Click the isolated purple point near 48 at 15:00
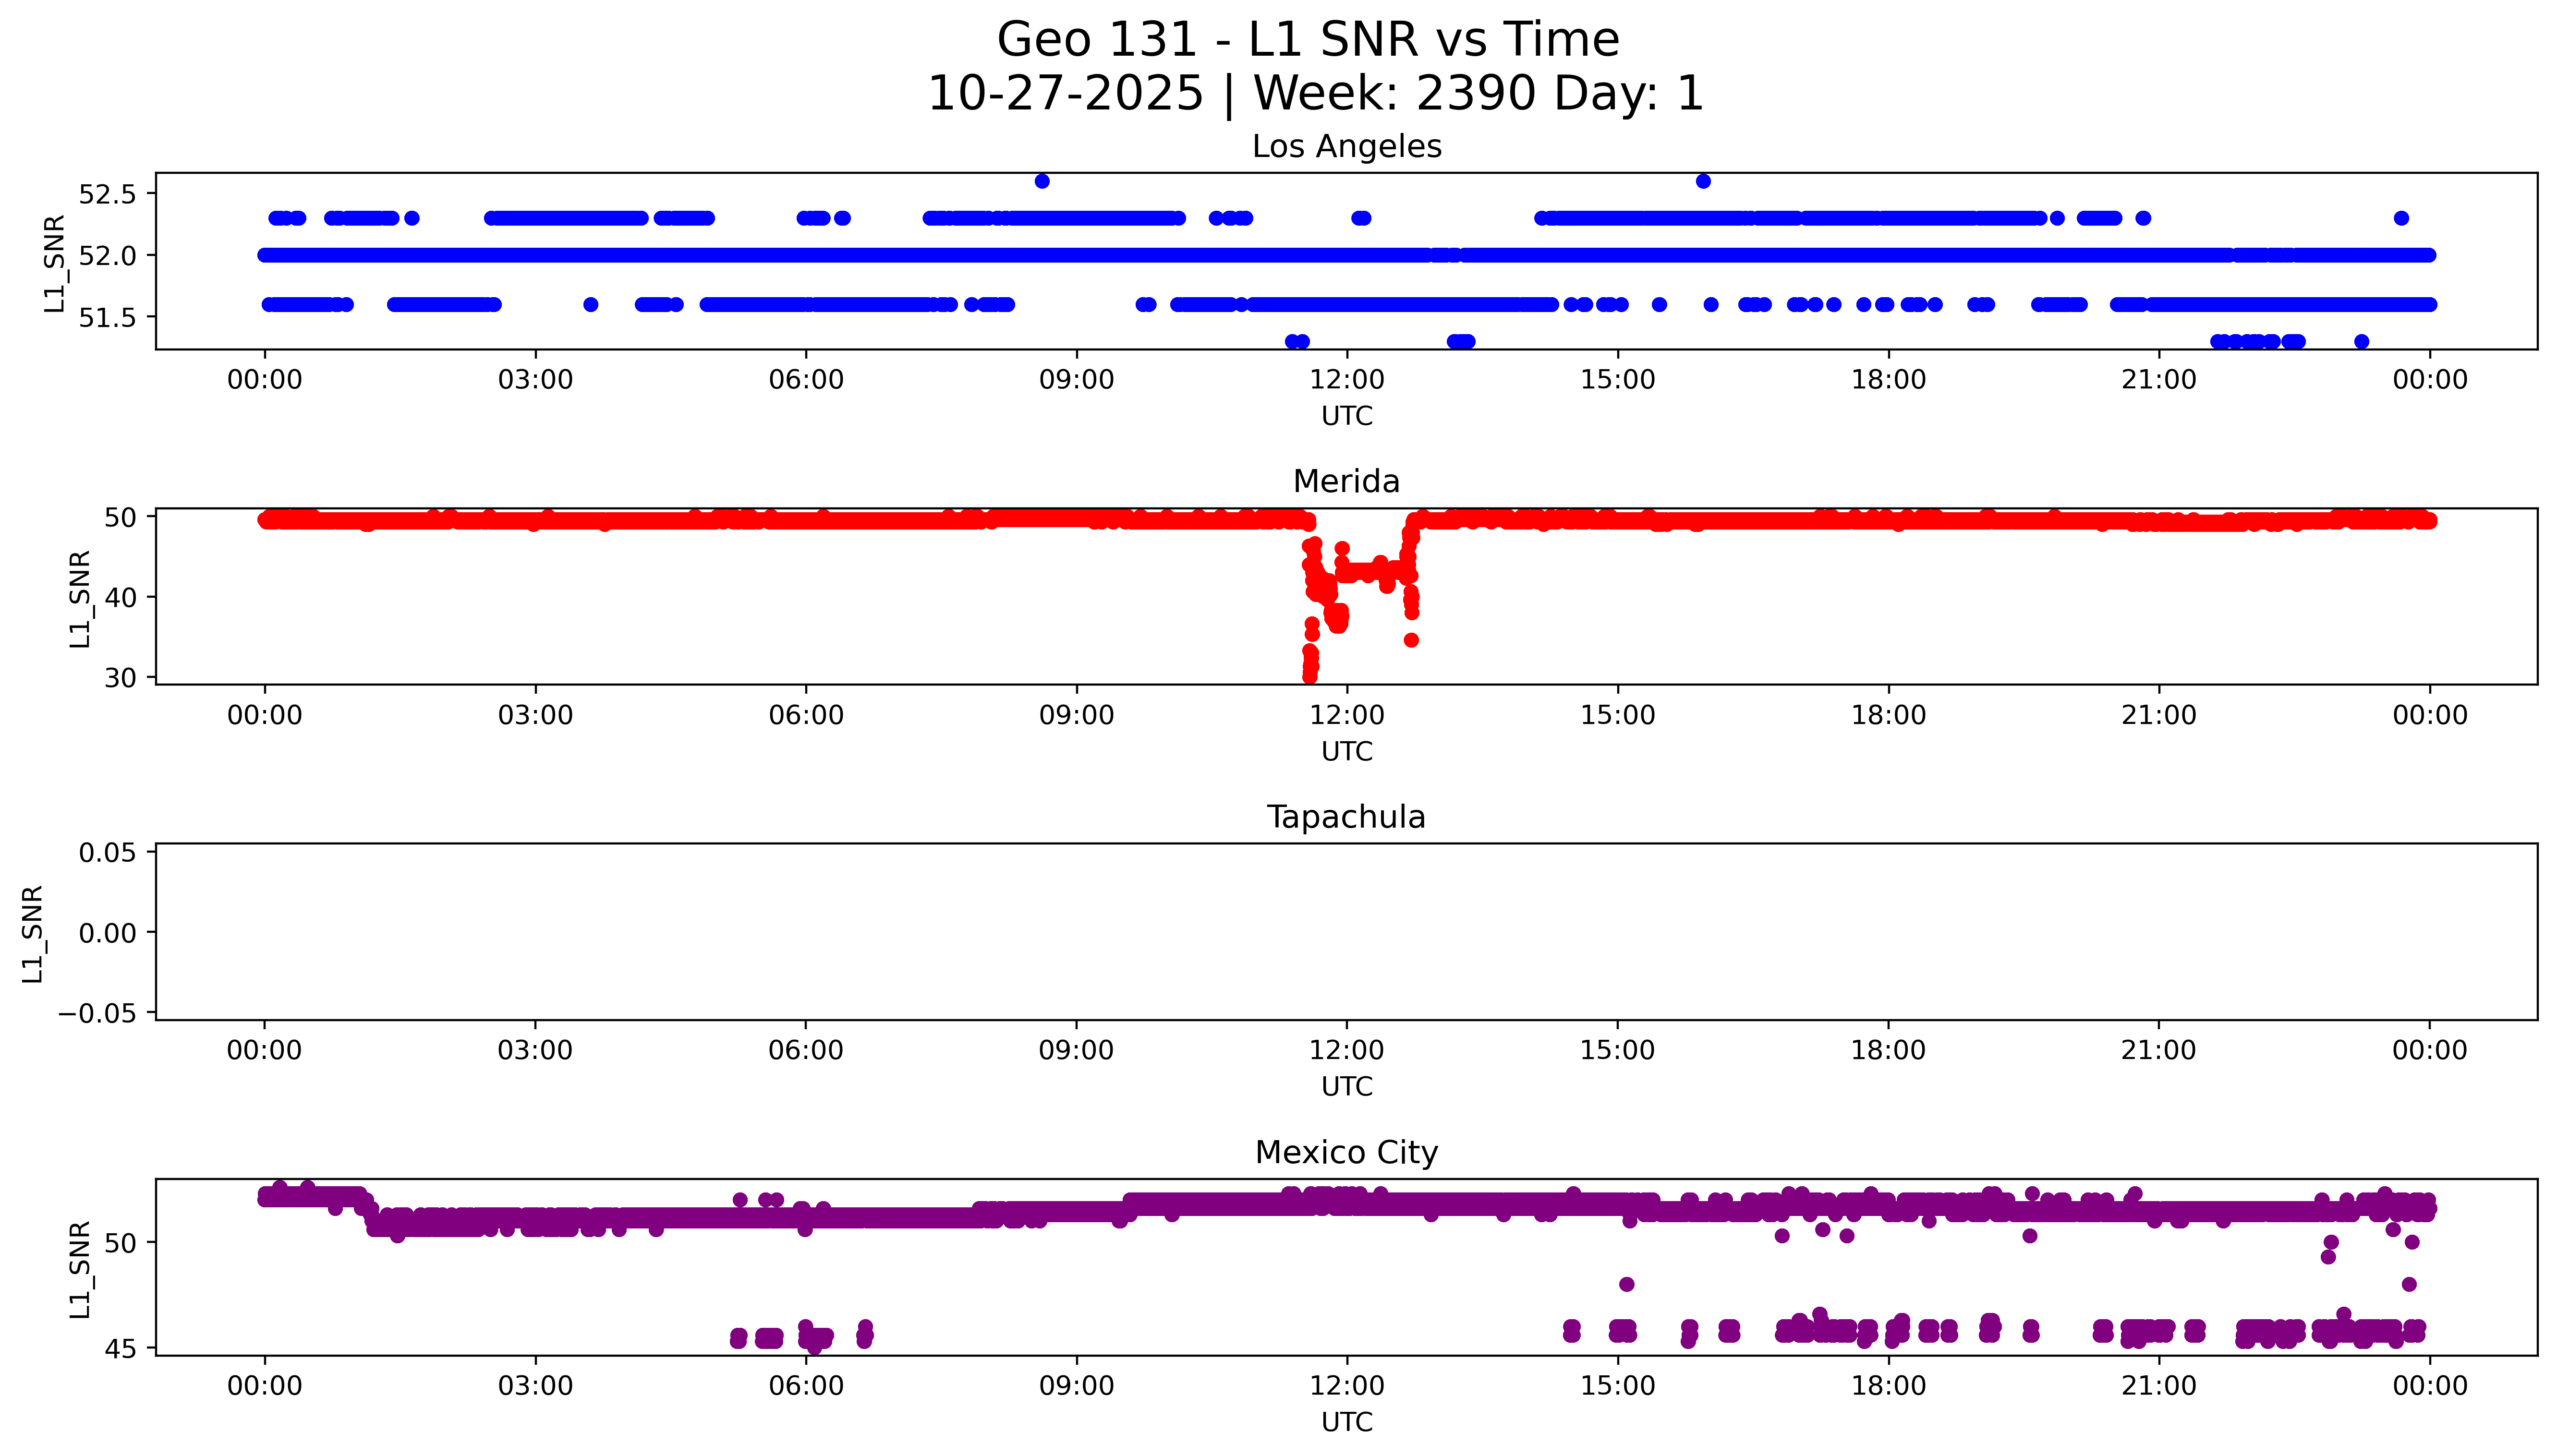Screen dimensions: 2557x1456 point(1626,1284)
